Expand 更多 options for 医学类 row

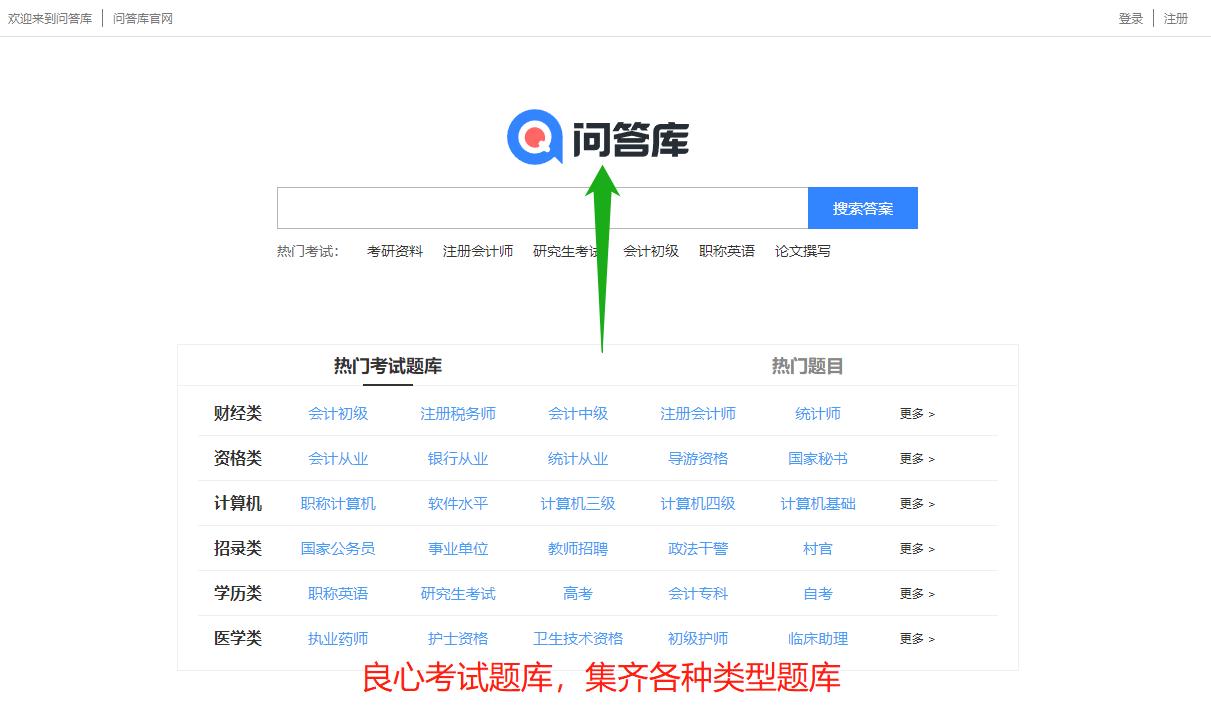(915, 638)
